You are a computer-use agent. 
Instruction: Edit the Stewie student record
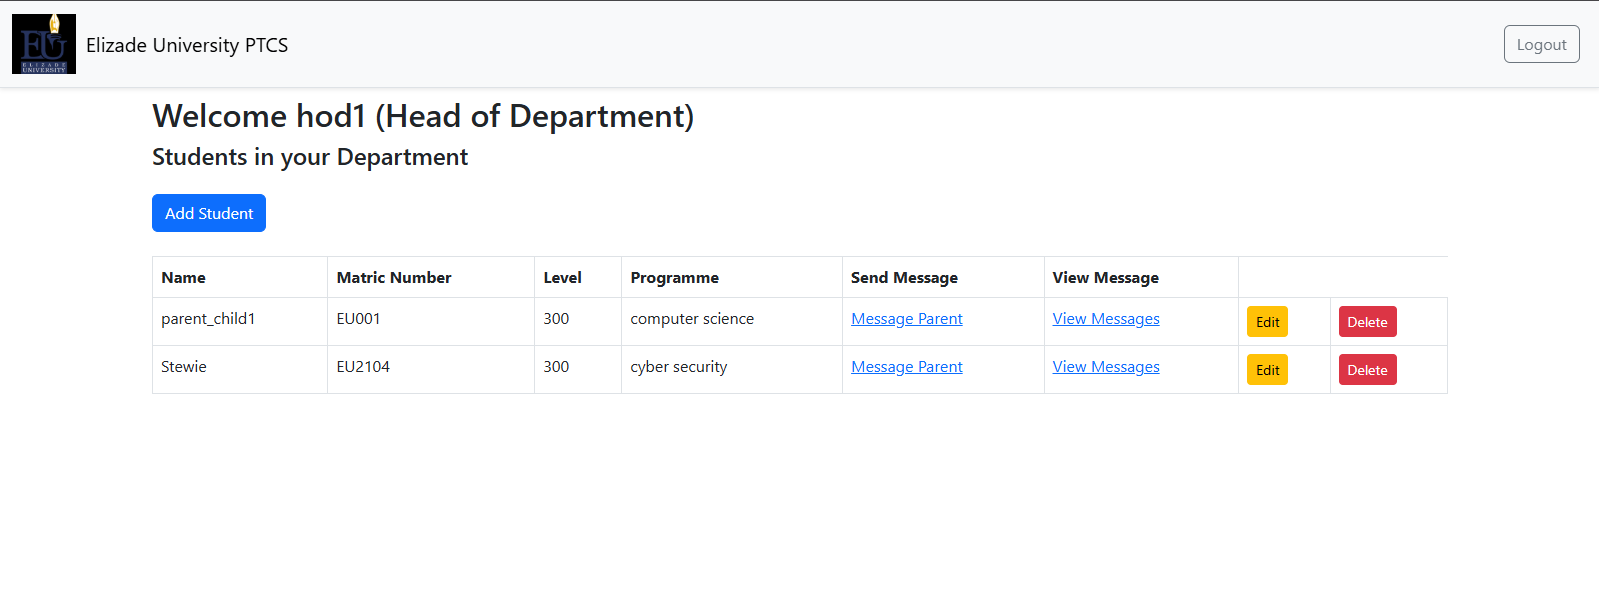point(1267,370)
